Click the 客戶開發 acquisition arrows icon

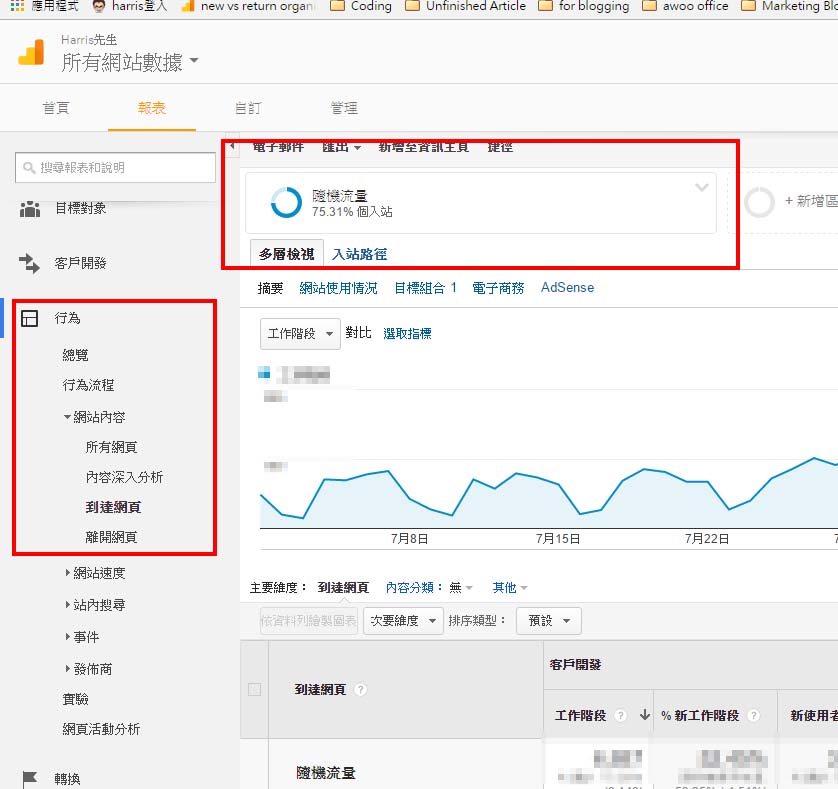(29, 264)
